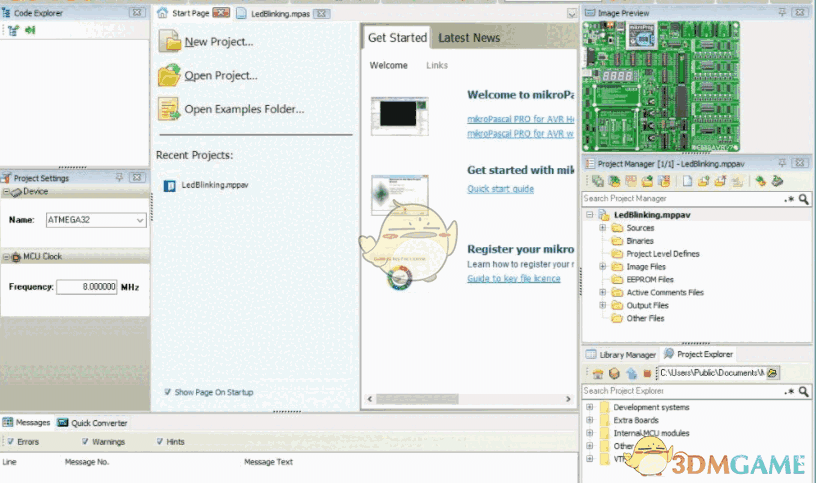Expand the Image Files folder node
Screen dimensions: 816x483
tap(602, 266)
